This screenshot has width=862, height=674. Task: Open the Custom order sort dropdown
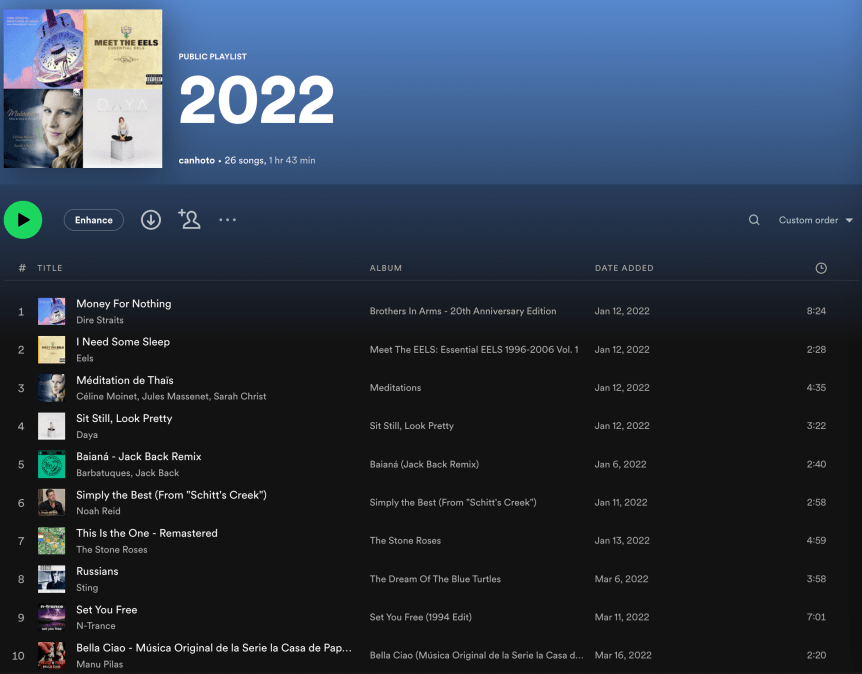[x=815, y=220]
